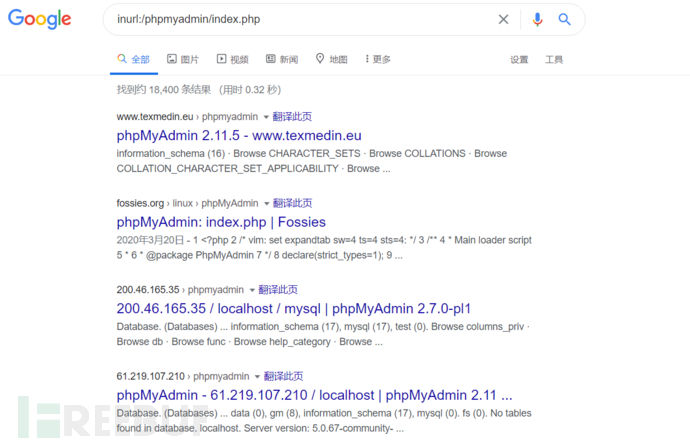Click the 61.219.107.210 › phpmyadmin breadcrumb

point(183,376)
